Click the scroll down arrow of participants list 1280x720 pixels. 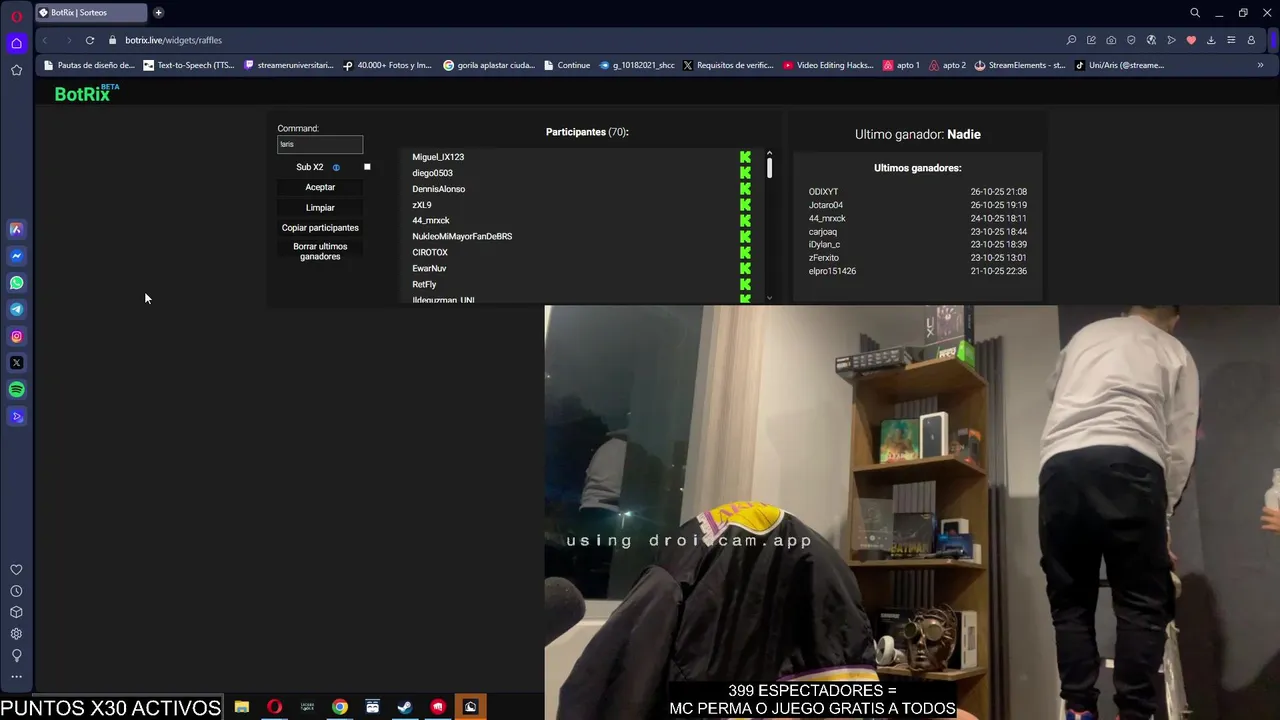click(x=770, y=298)
